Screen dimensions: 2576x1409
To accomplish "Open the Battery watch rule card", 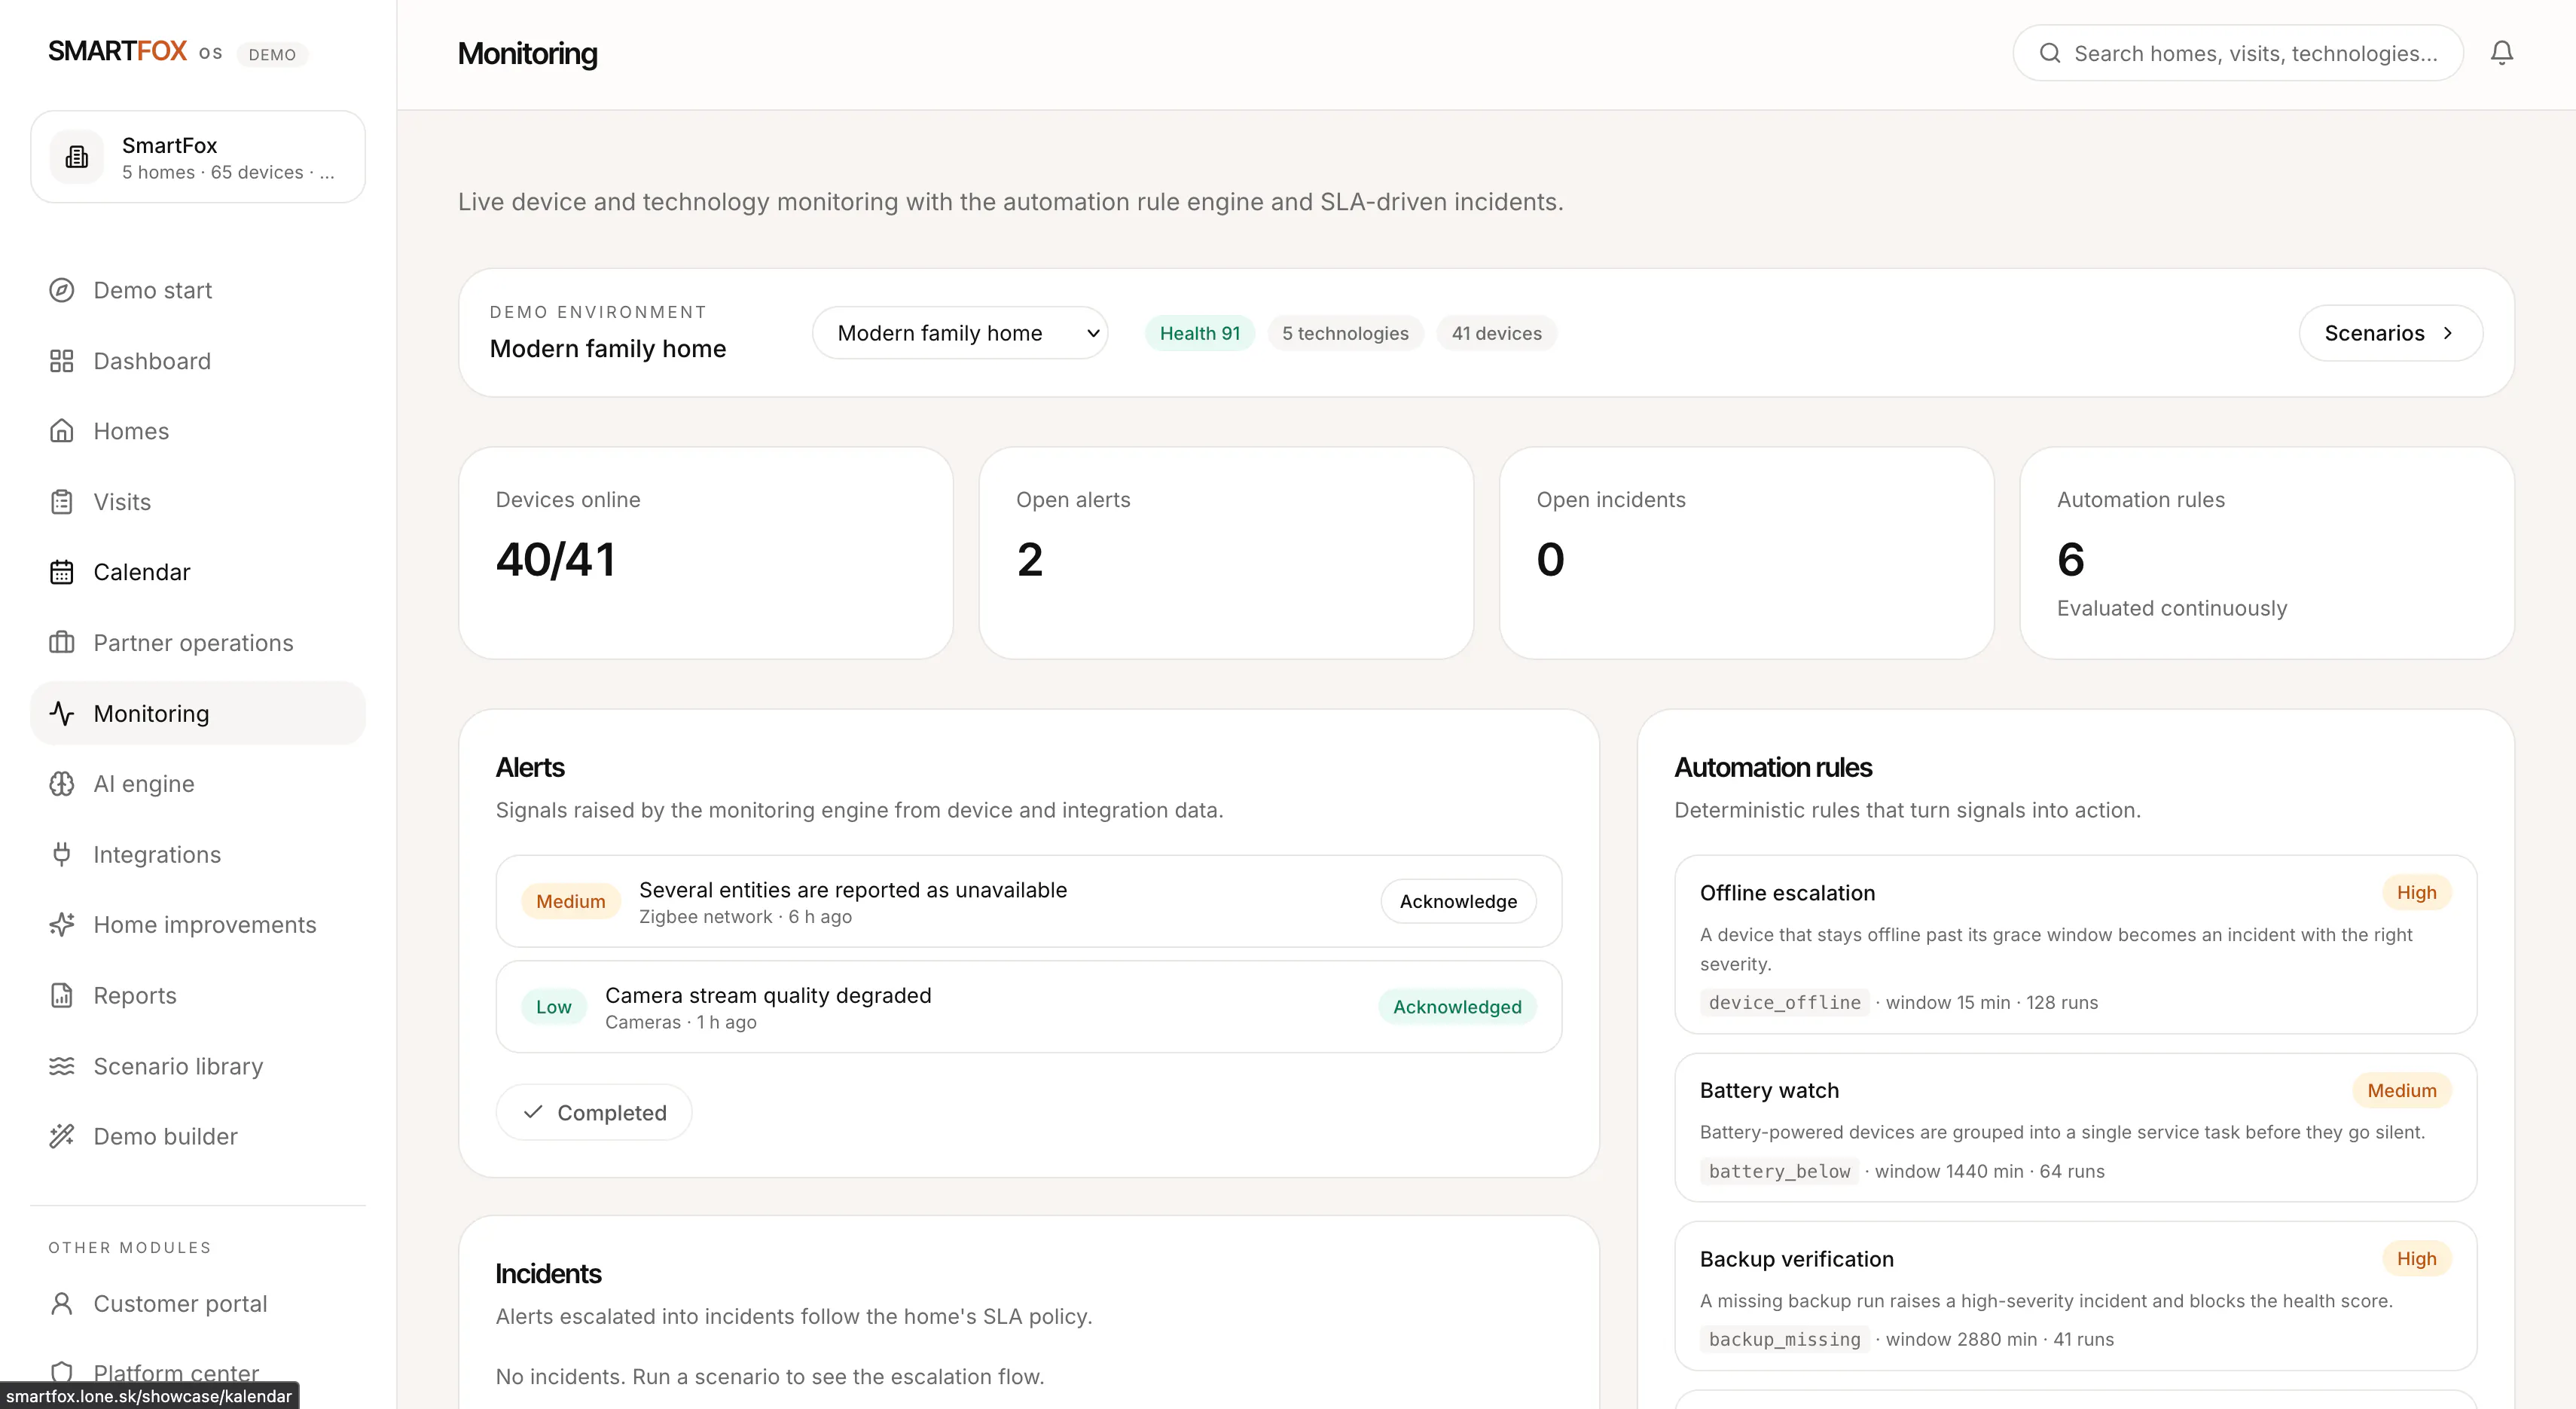I will pyautogui.click(x=2075, y=1127).
